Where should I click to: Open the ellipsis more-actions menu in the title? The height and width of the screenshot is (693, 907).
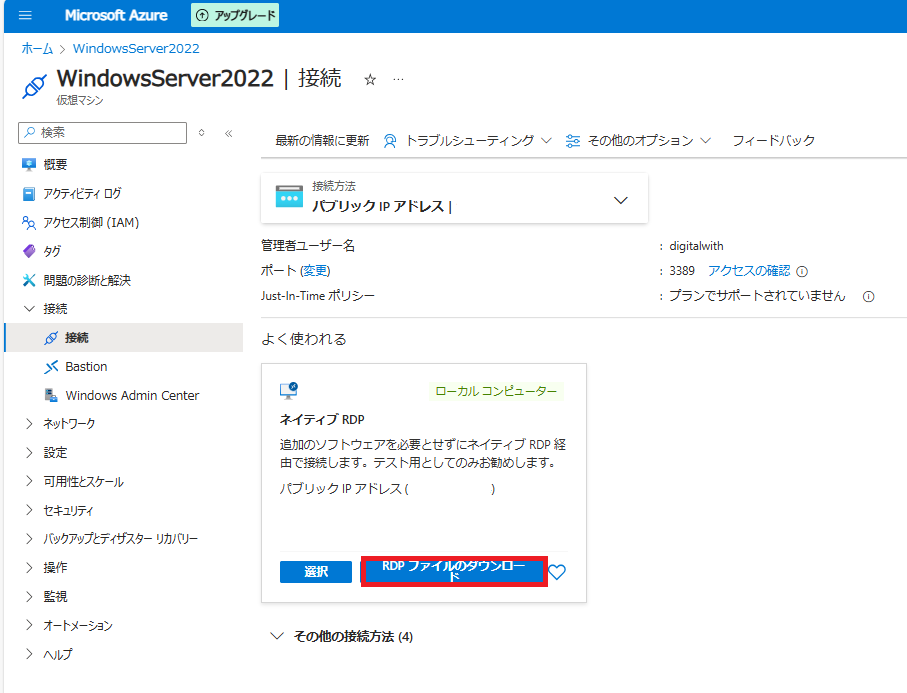pos(399,79)
